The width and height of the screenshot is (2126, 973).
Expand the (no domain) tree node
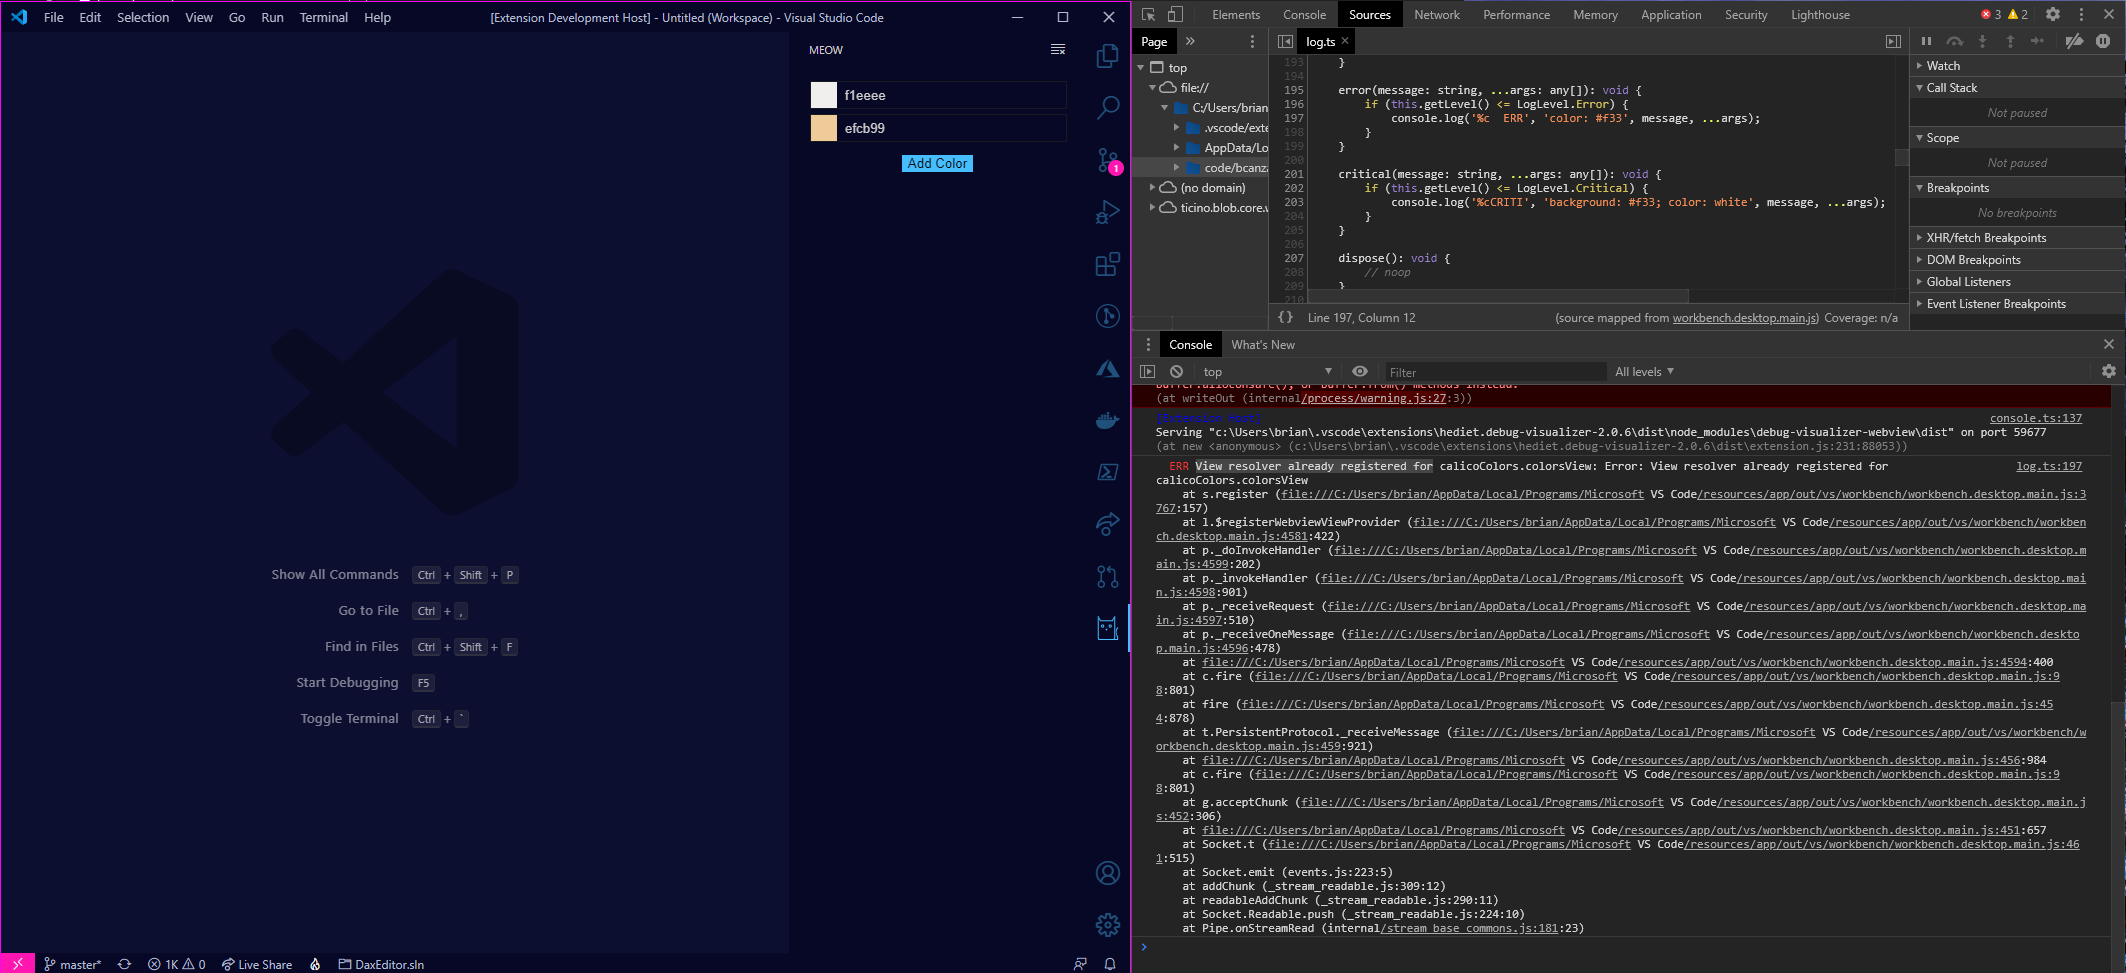pos(1152,187)
